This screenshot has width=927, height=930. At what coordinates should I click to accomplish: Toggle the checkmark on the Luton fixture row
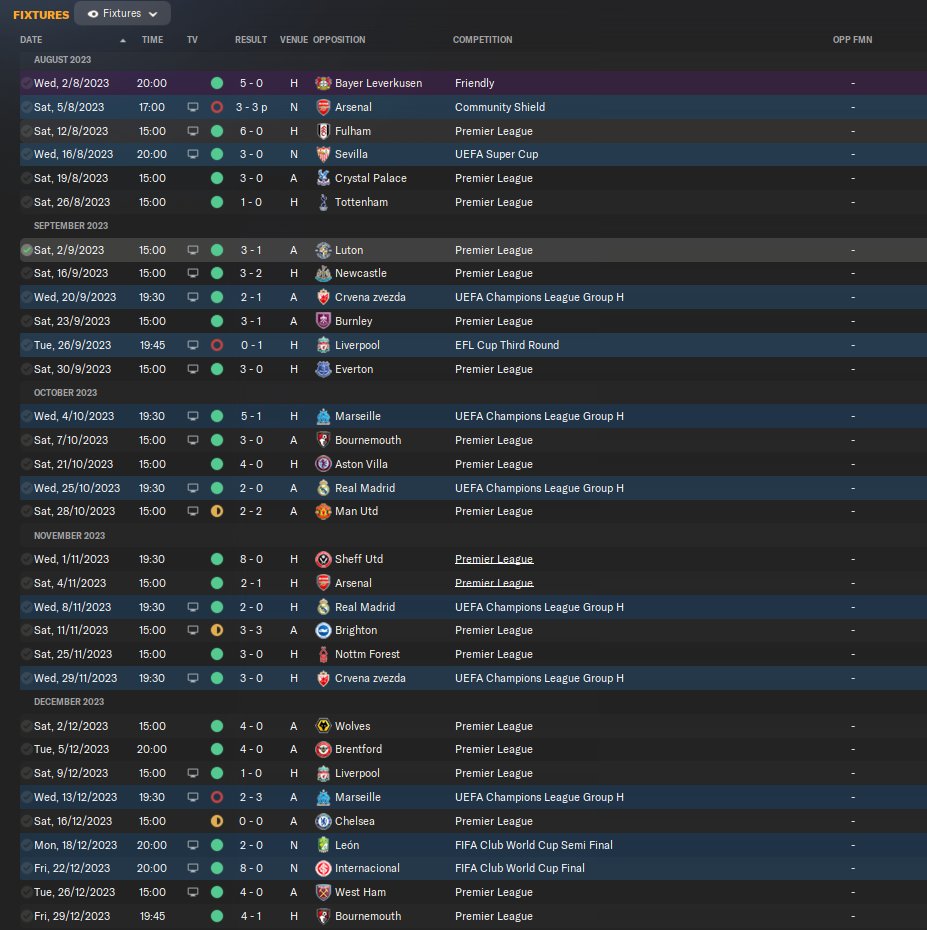click(26, 250)
